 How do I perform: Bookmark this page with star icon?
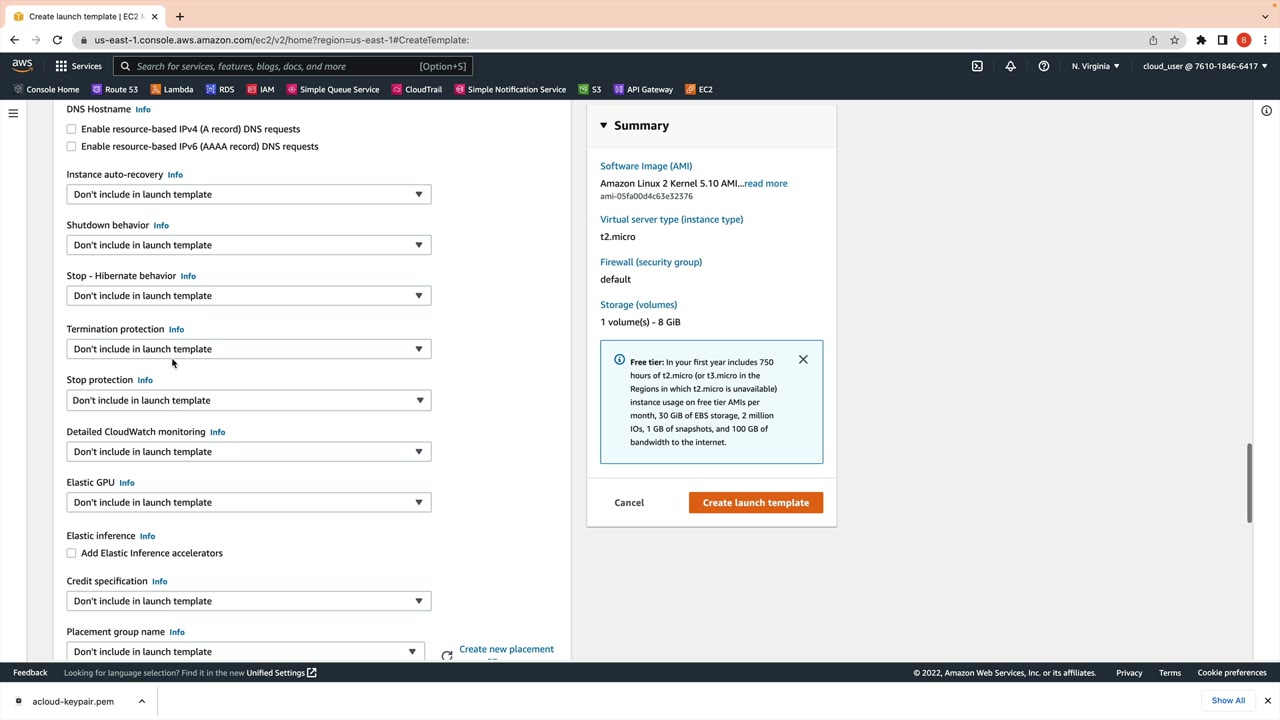tap(1175, 40)
